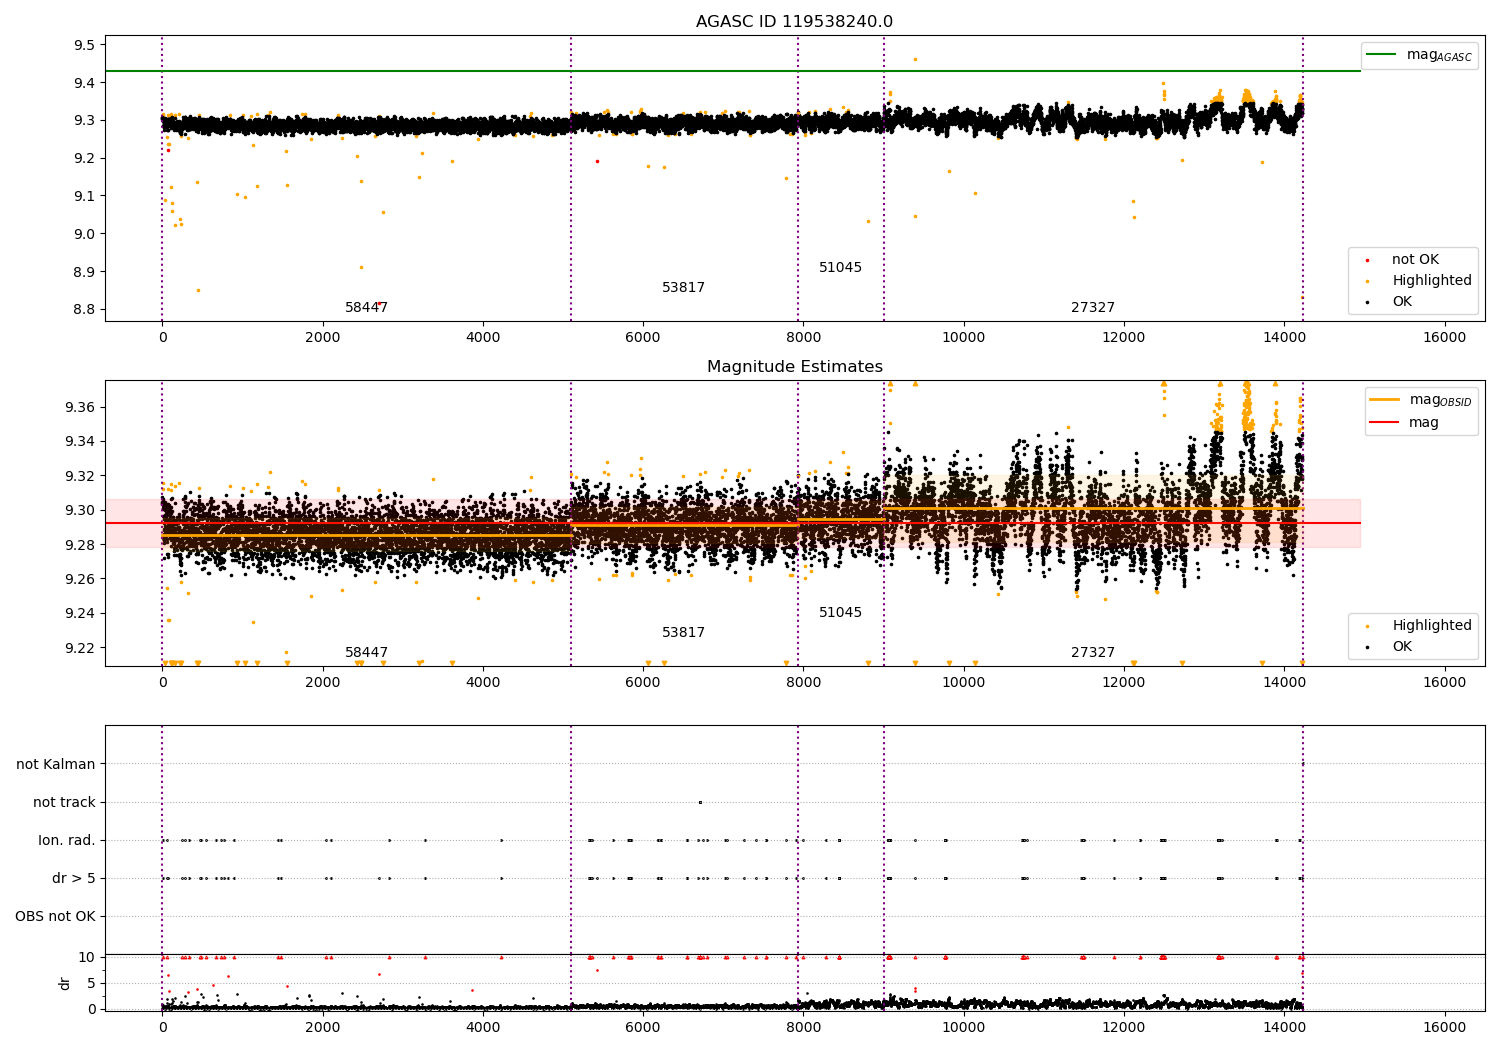Select the 8.8 y-axis tick label
This screenshot has width=1500, height=1050.
click(x=84, y=310)
